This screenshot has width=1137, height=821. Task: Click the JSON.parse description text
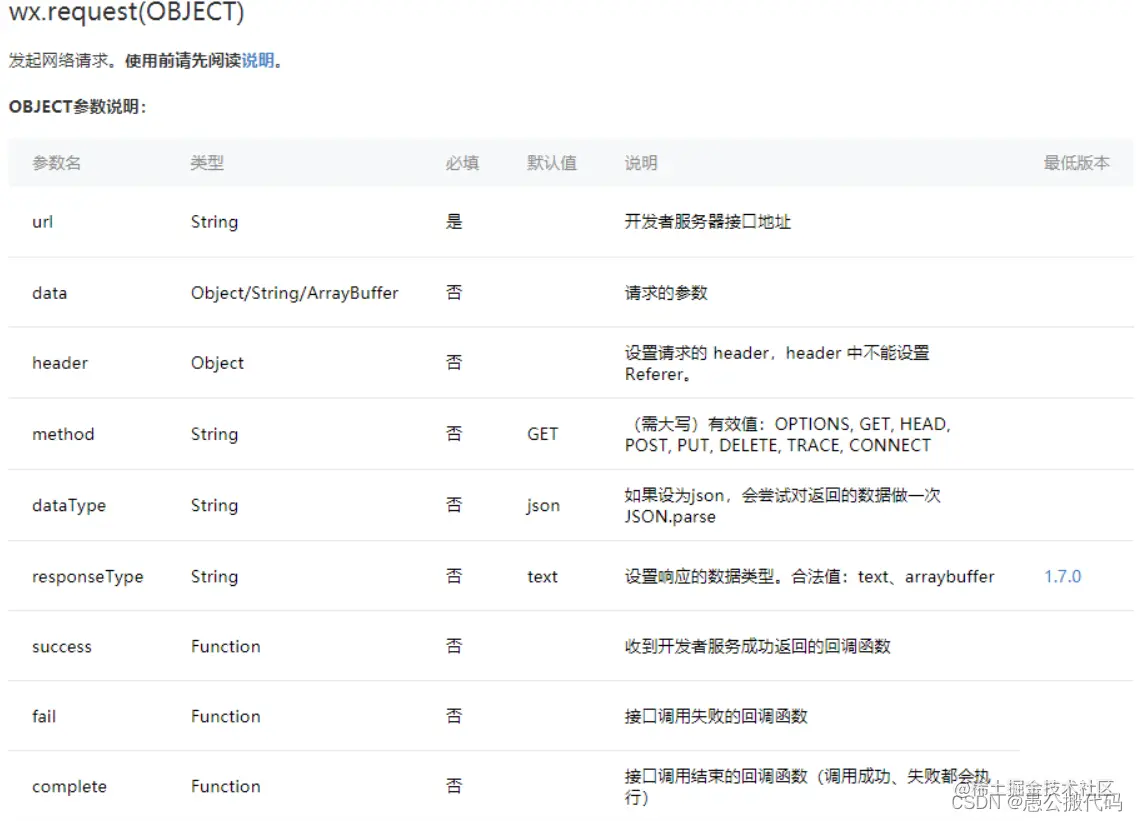click(782, 506)
